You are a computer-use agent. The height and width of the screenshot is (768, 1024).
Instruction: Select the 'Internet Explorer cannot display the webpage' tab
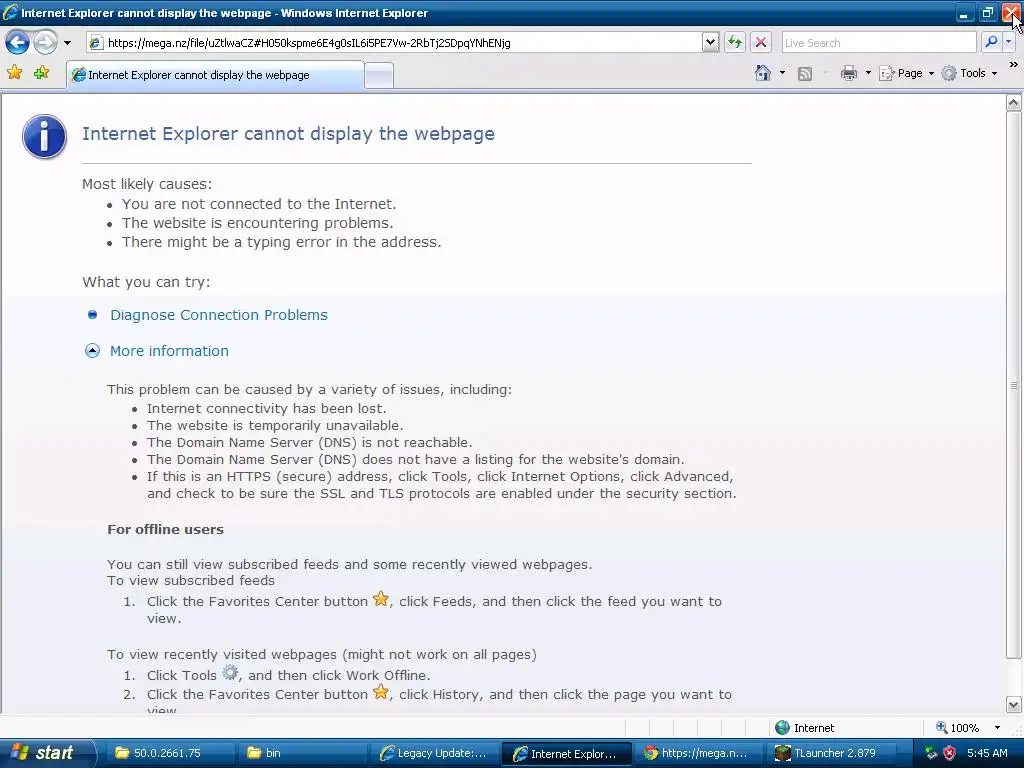coord(216,75)
